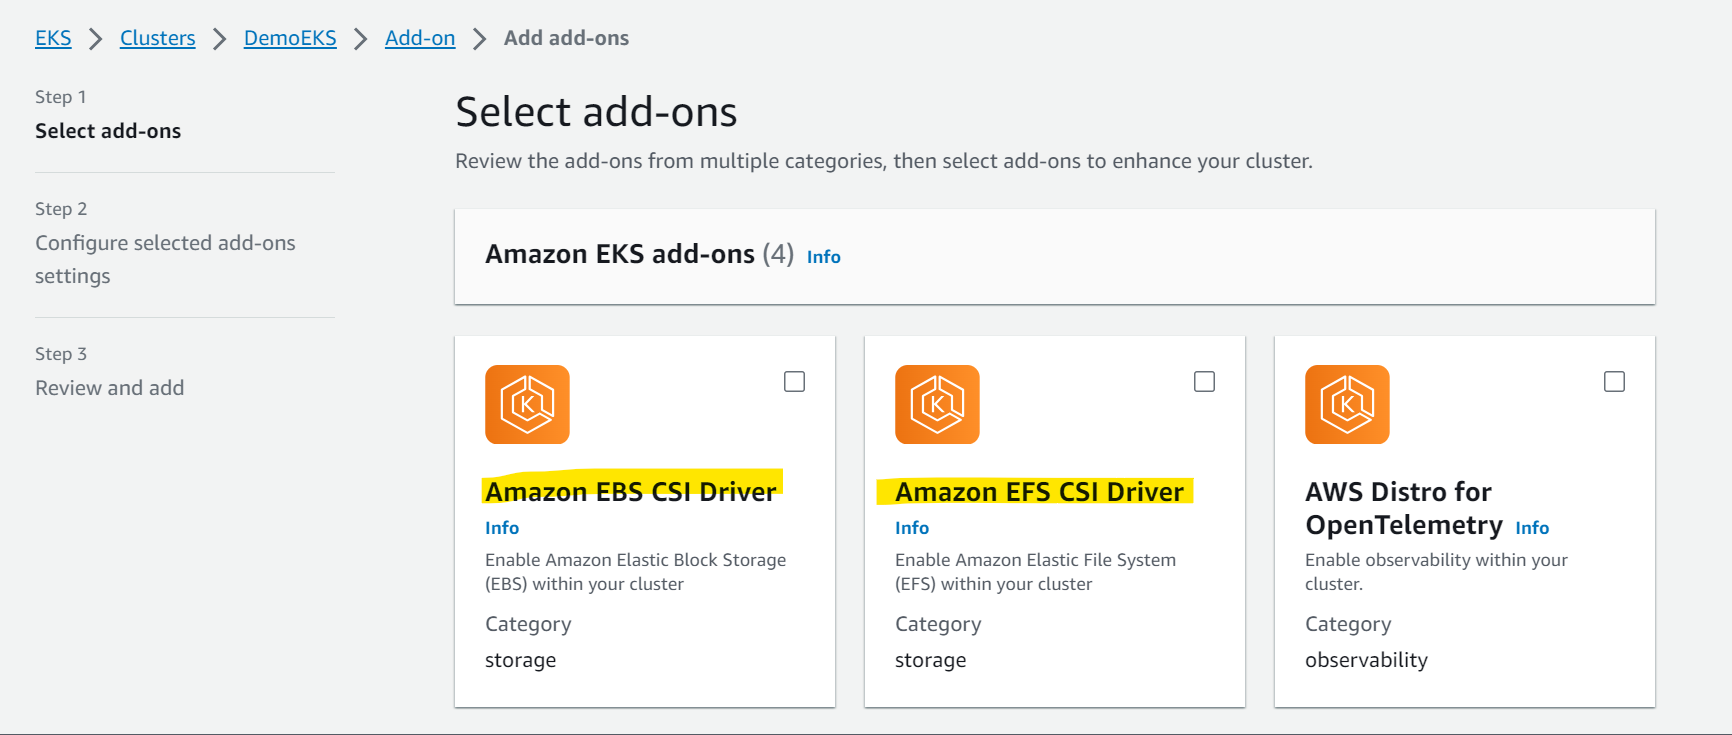Select Step 1 Select add-ons in the wizard
The image size is (1732, 735).
(108, 131)
